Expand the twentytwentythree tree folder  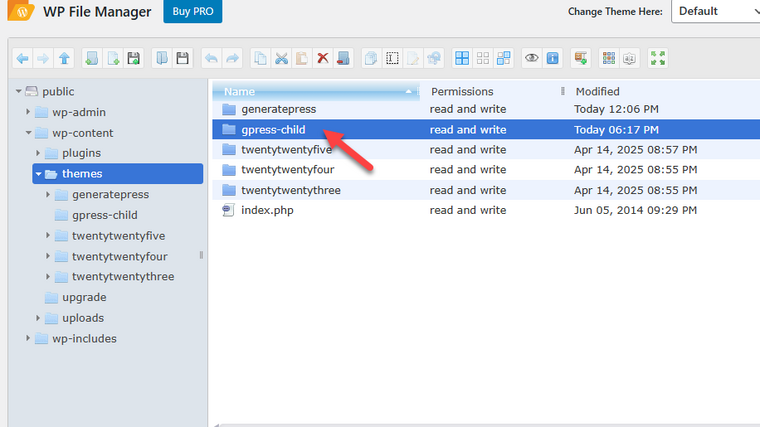coord(48,277)
